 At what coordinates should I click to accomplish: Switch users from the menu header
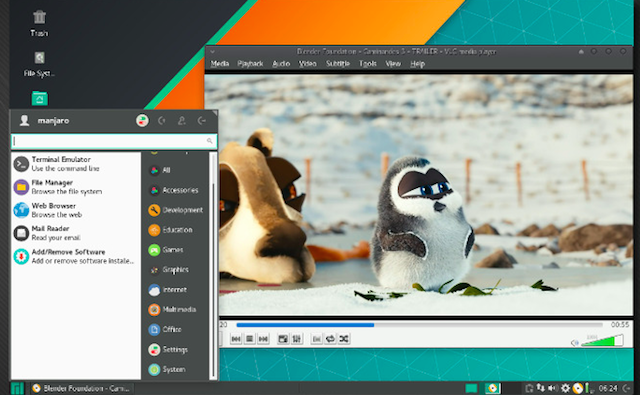[182, 120]
